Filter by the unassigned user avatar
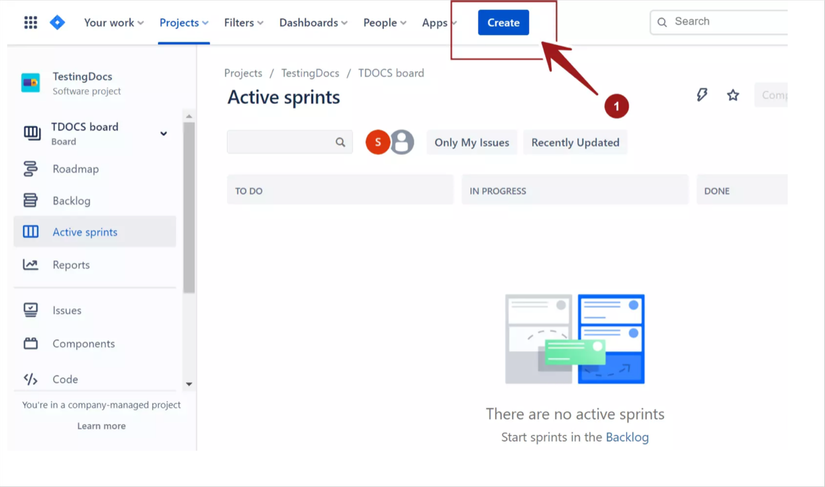The width and height of the screenshot is (825, 487). tap(403, 142)
